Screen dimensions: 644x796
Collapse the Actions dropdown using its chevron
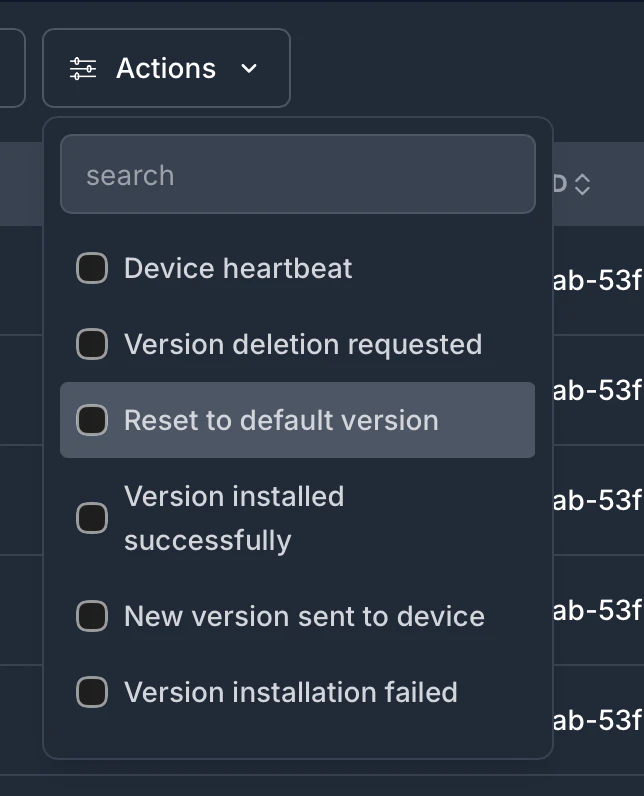click(x=250, y=68)
